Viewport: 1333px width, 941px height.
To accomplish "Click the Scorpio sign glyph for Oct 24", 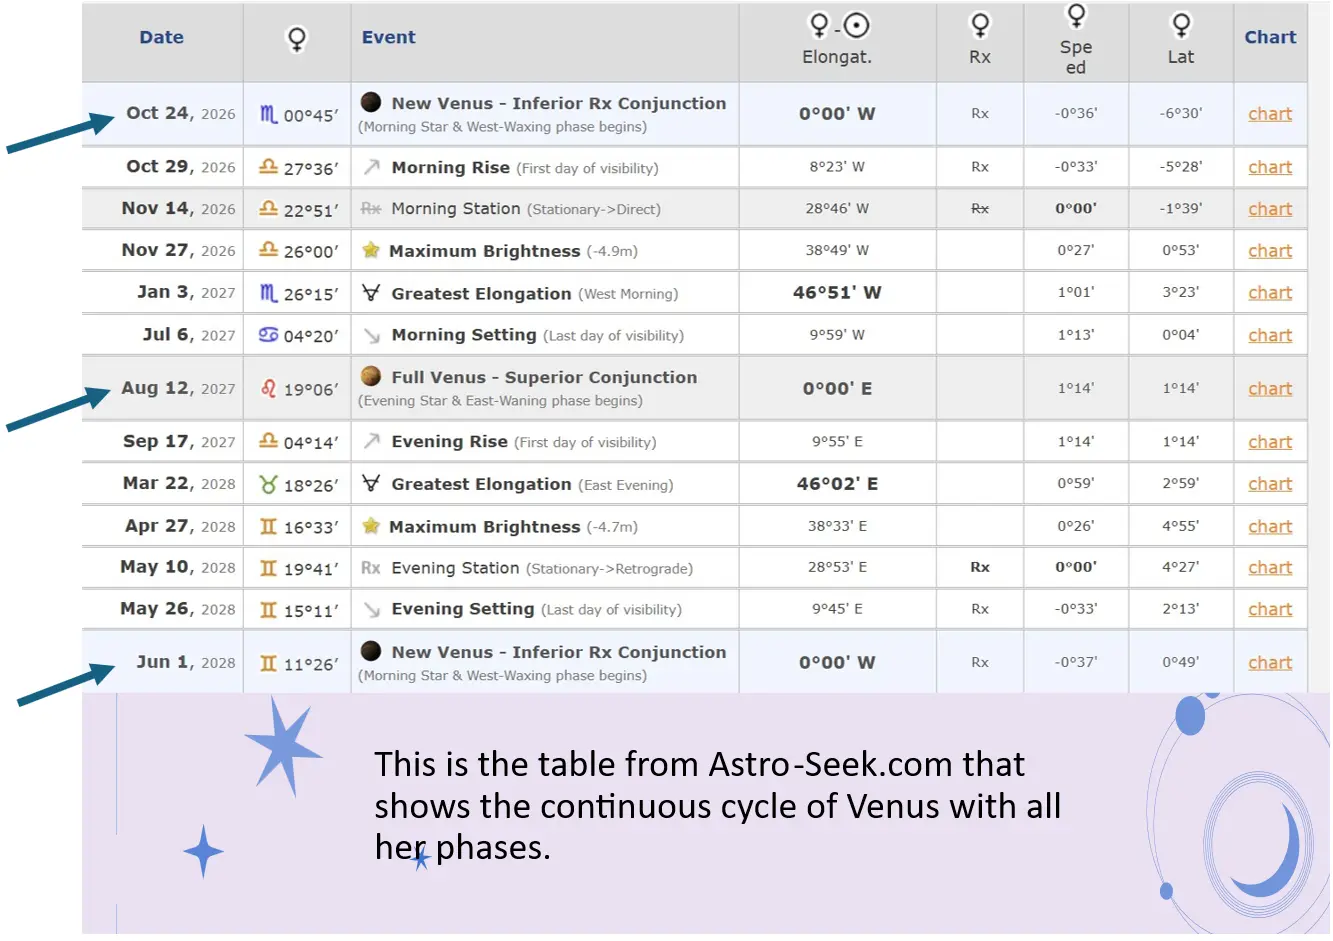I will [268, 115].
